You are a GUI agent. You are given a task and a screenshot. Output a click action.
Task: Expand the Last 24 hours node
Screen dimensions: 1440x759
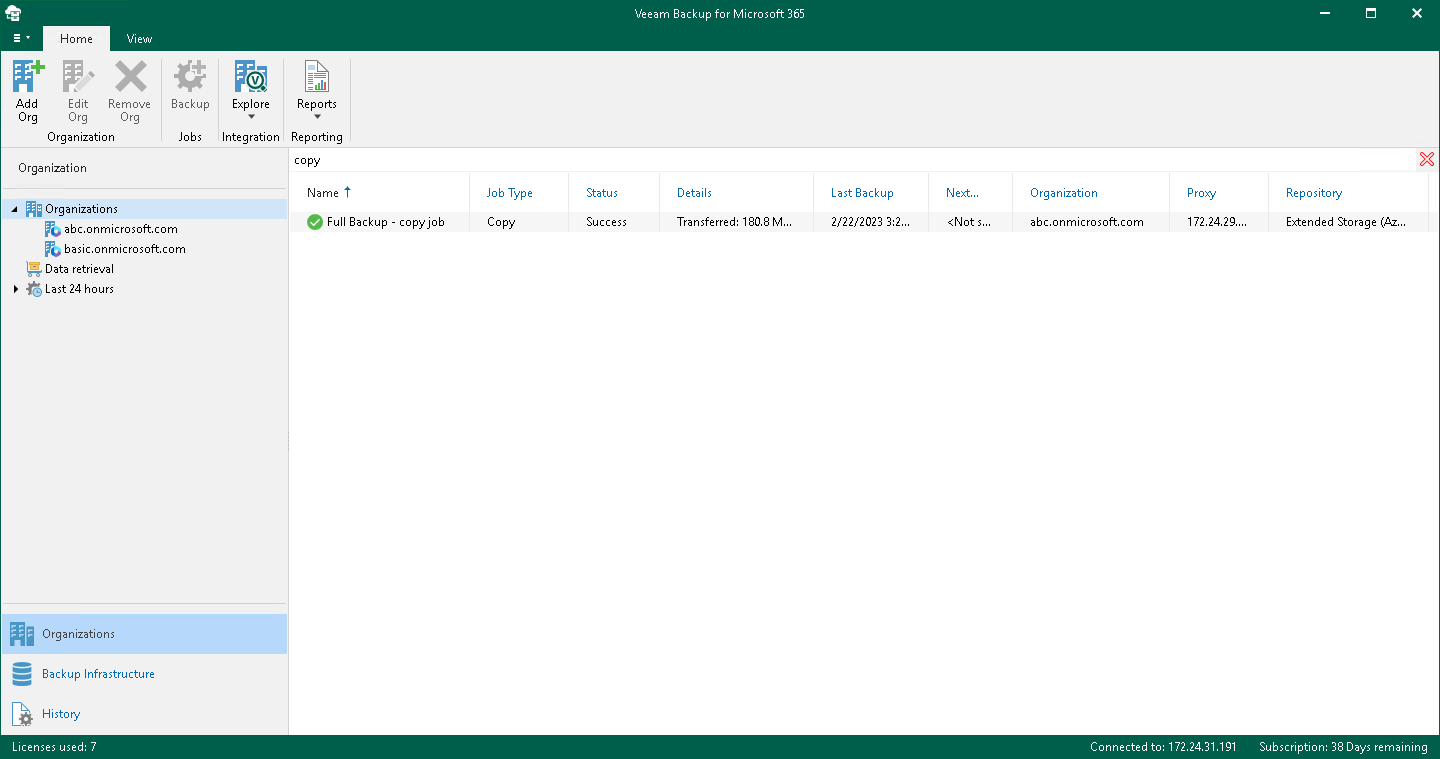[15, 289]
